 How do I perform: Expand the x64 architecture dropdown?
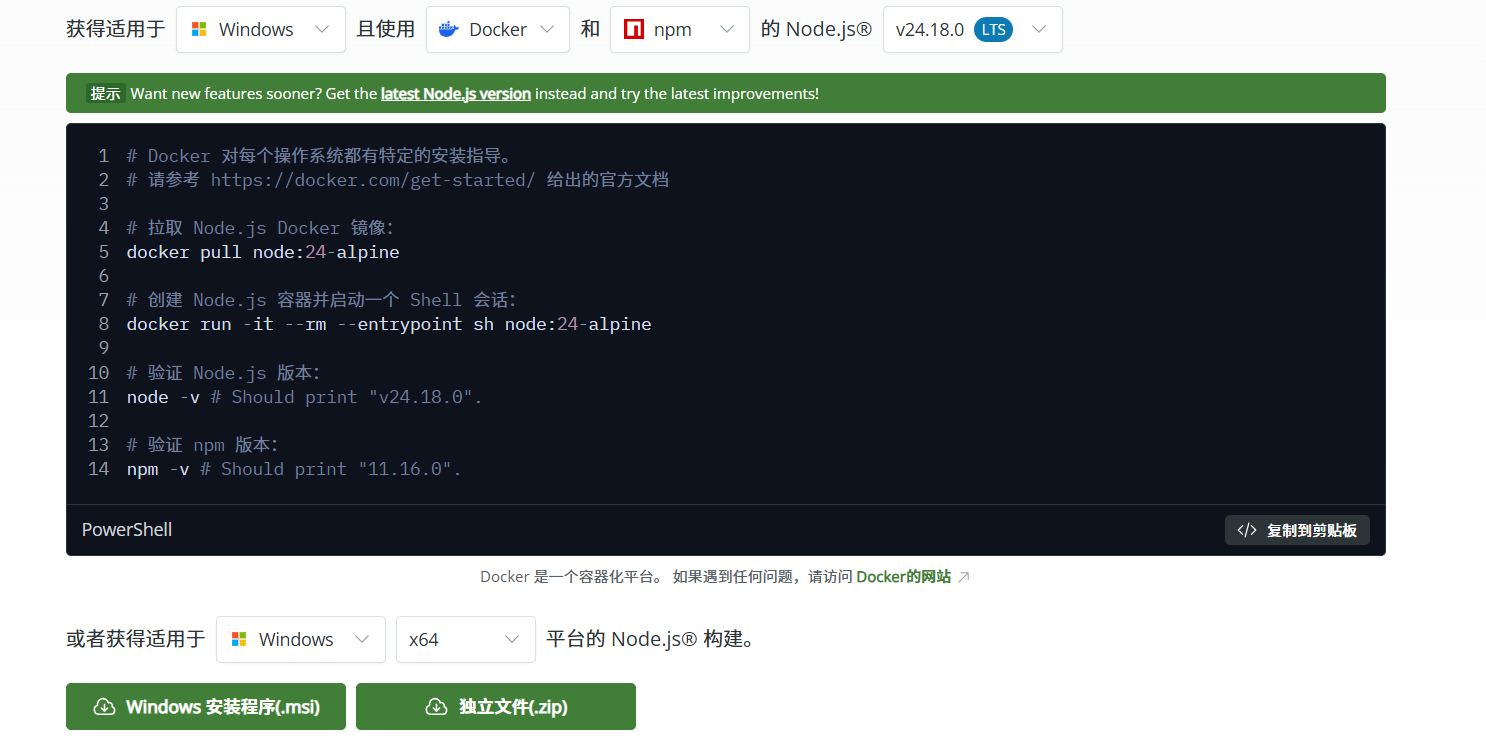pyautogui.click(x=466, y=639)
